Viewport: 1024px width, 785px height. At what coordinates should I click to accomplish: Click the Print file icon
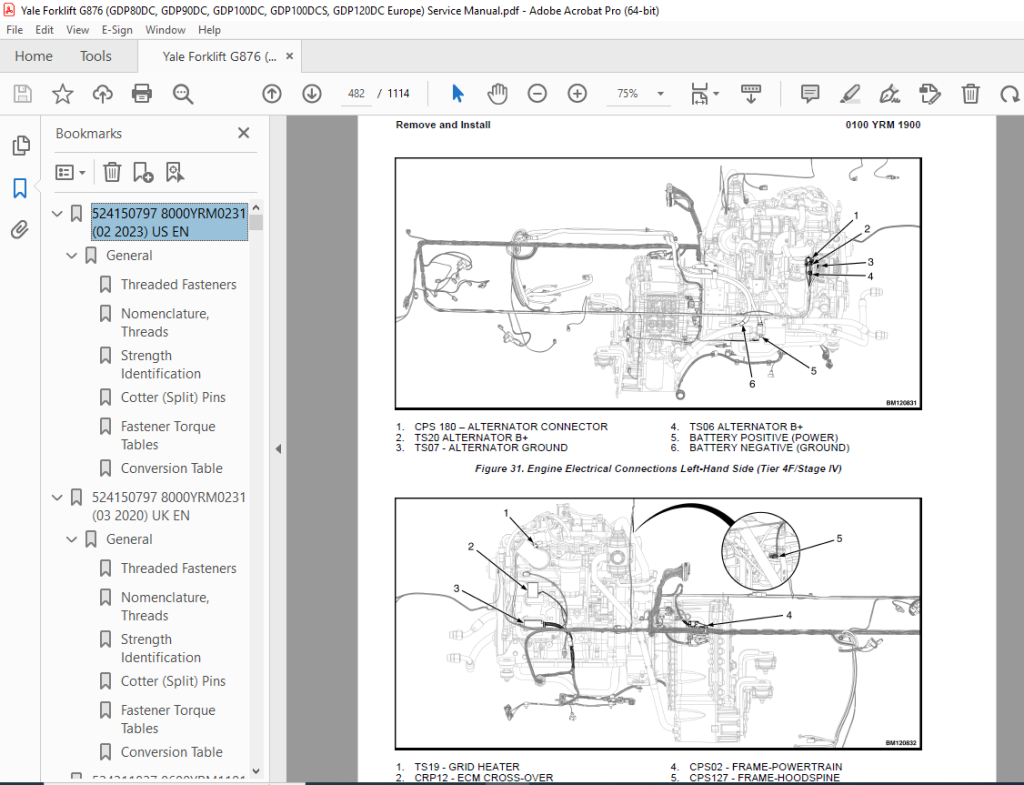(142, 94)
